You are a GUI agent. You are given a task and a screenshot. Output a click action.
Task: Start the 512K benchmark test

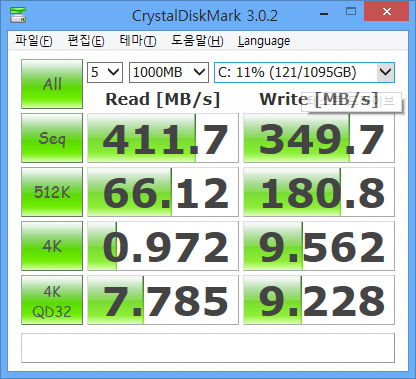pyautogui.click(x=52, y=192)
